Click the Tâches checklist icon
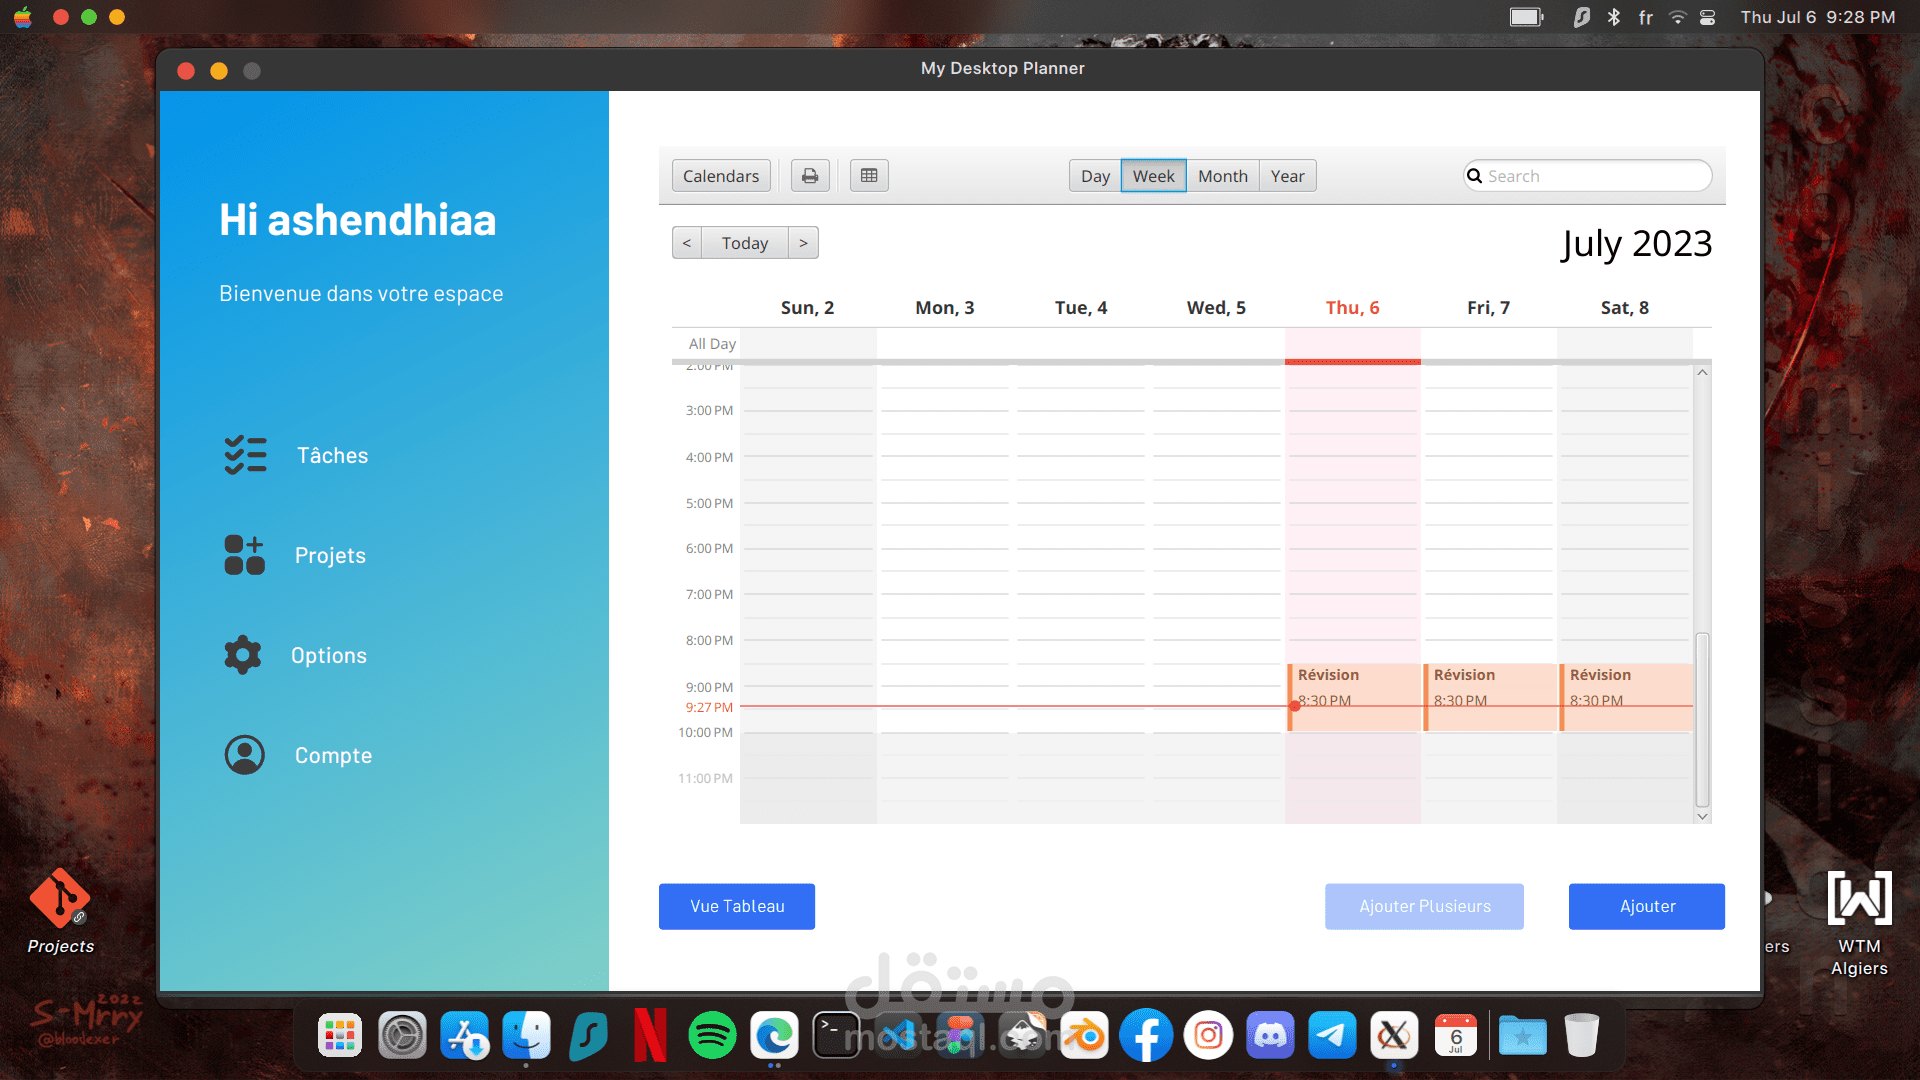The width and height of the screenshot is (1920, 1080). 245,455
